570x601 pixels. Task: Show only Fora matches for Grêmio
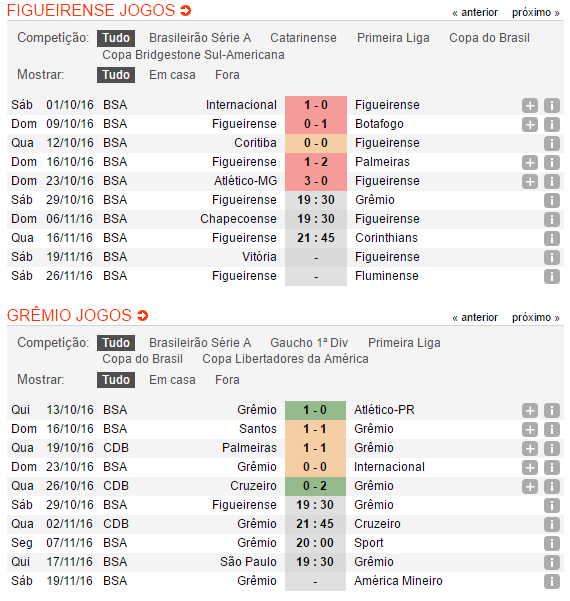(x=227, y=380)
